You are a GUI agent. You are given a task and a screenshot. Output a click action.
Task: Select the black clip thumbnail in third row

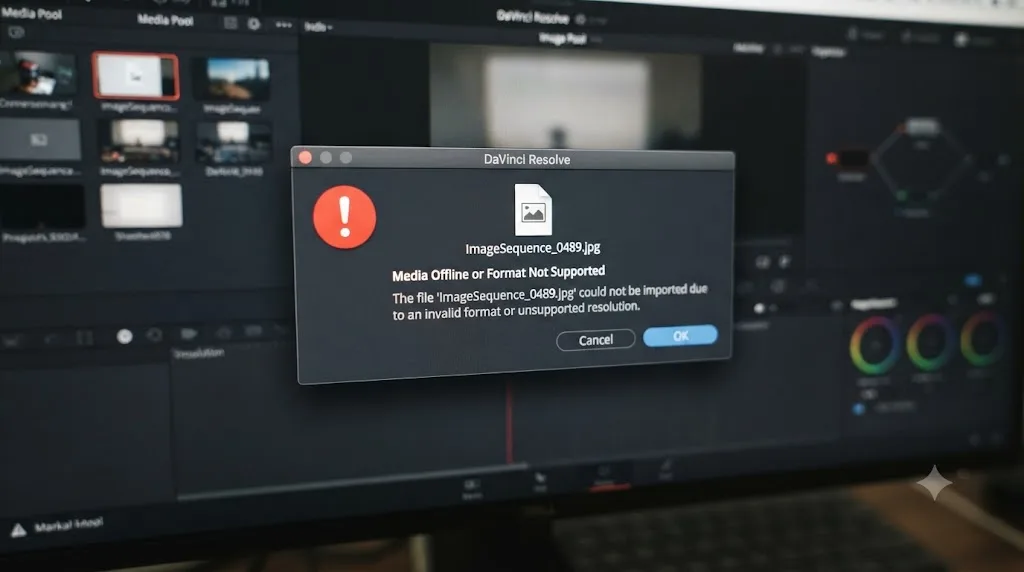pos(42,206)
